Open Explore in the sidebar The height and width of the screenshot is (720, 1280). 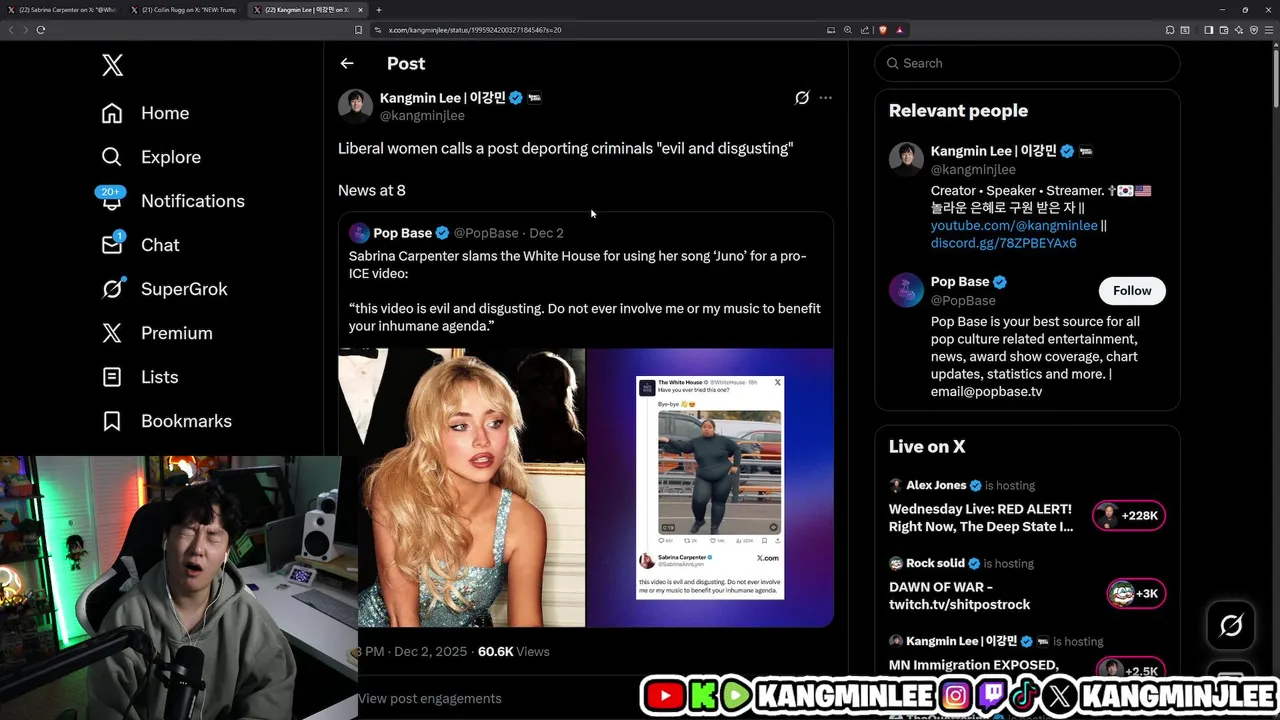[x=151, y=157]
